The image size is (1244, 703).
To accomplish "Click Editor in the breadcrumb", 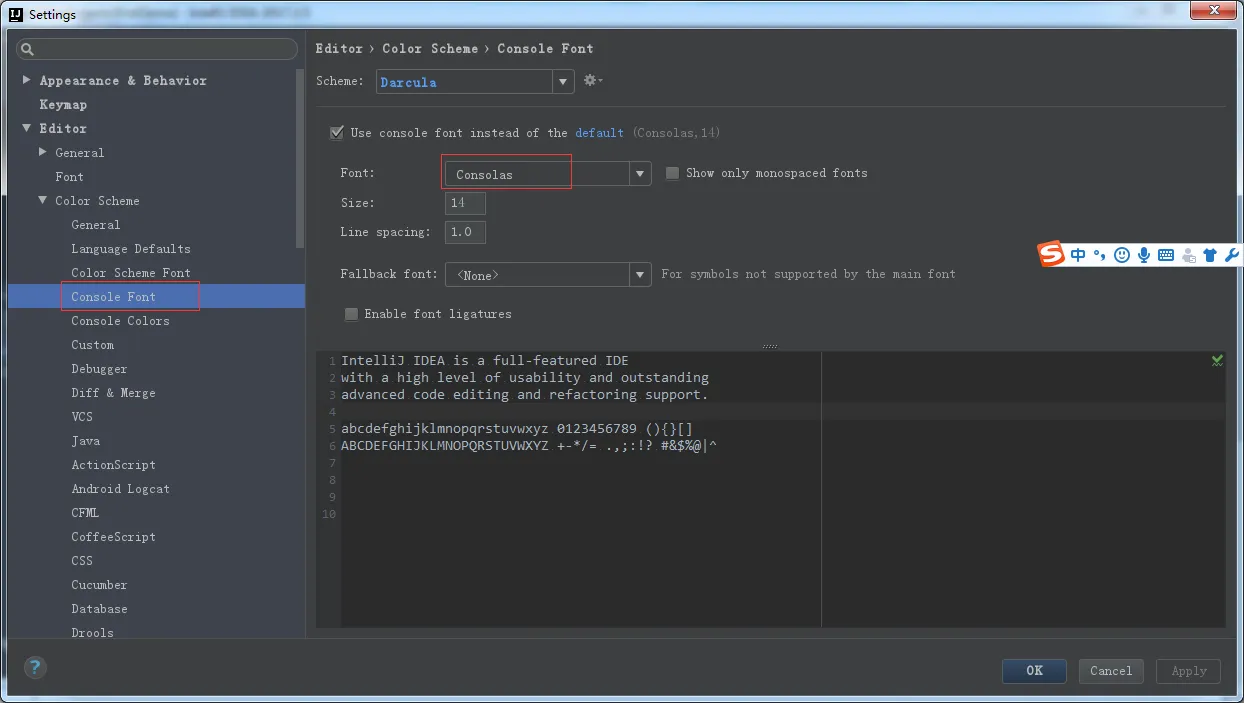I will coord(339,48).
